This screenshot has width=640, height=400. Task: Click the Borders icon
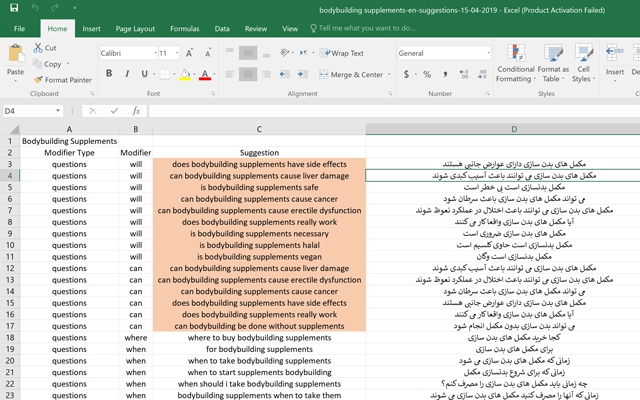click(165, 74)
